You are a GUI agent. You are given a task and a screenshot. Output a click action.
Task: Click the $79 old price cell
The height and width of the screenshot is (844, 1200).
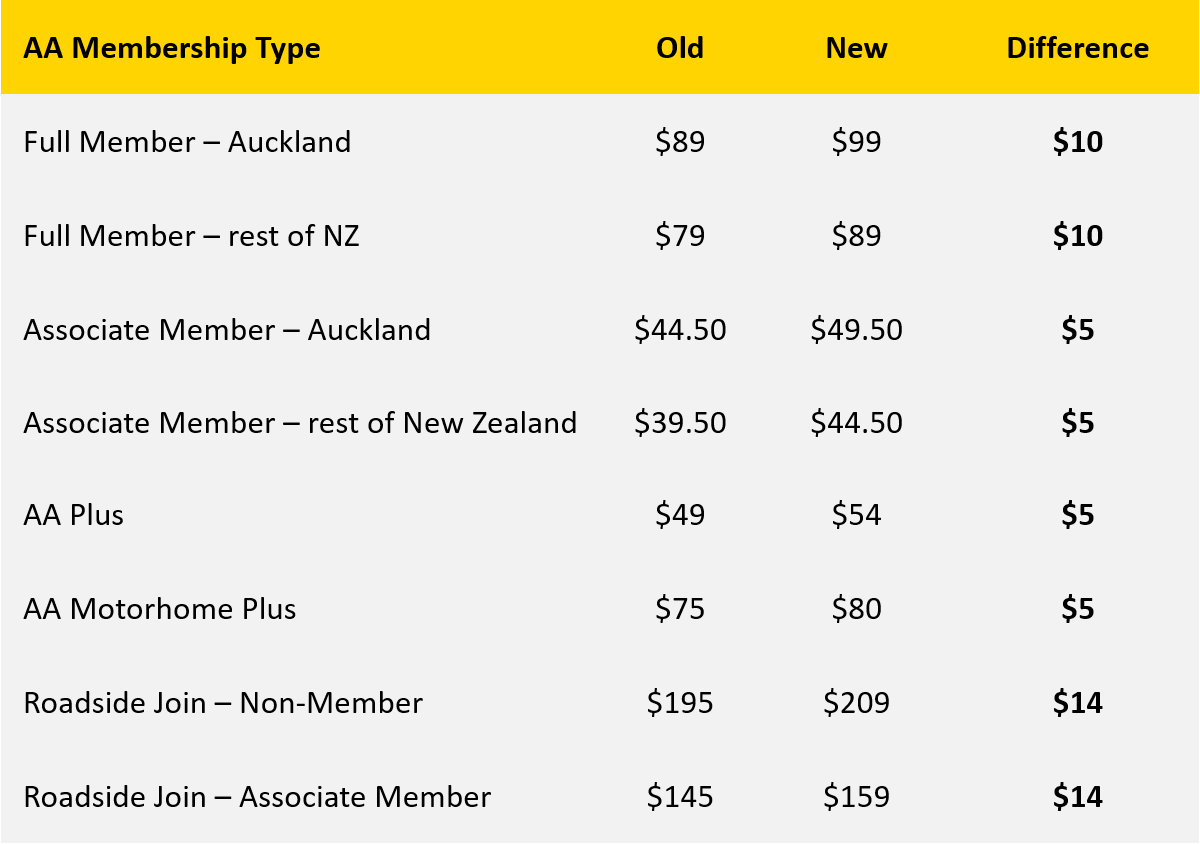tap(680, 236)
